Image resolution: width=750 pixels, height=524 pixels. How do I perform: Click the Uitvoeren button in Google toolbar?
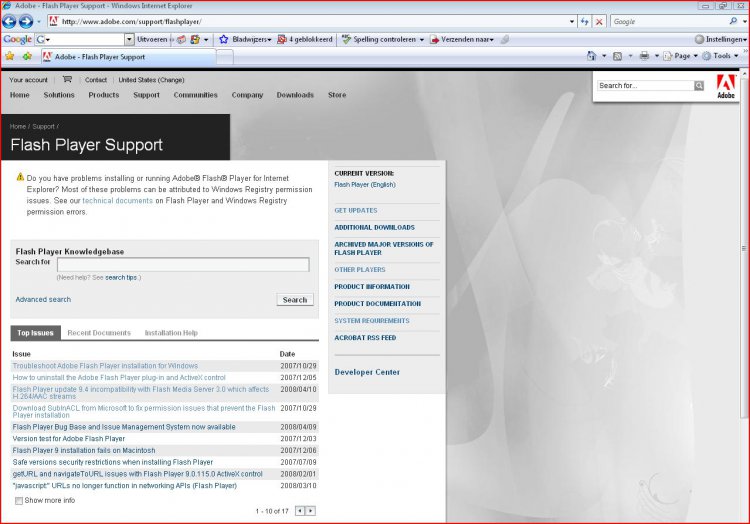click(152, 39)
